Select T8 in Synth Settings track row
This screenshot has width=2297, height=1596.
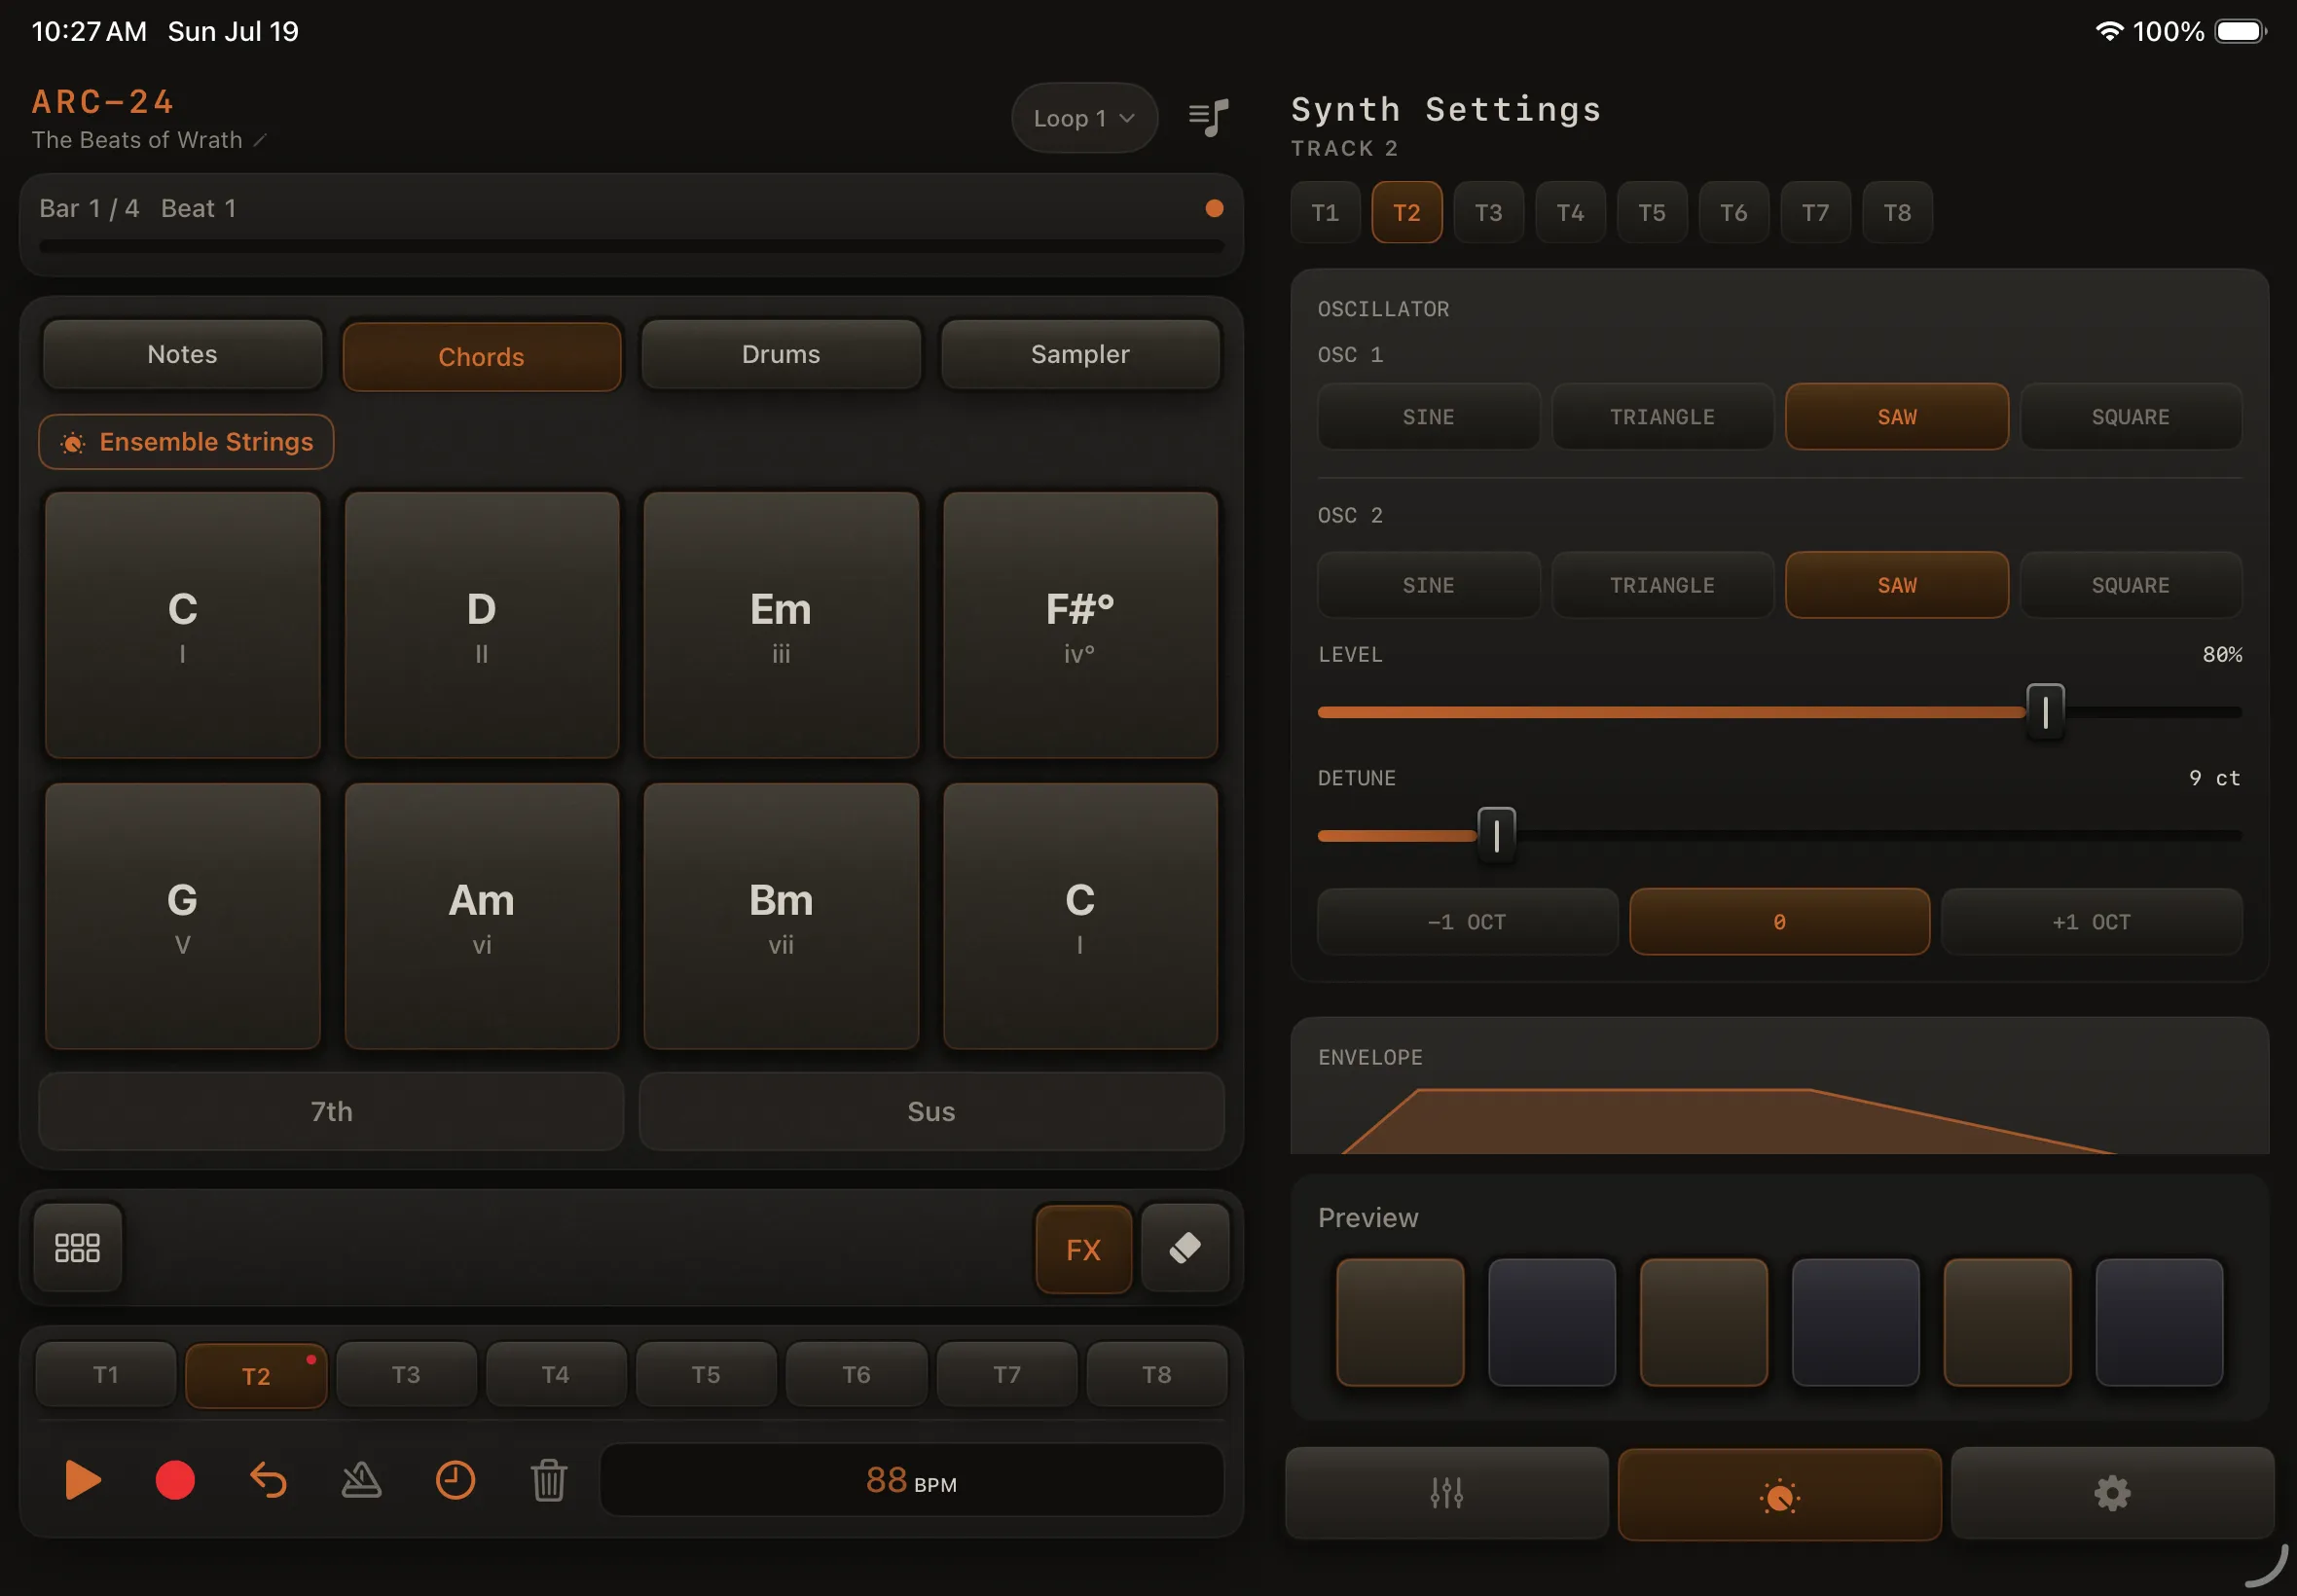click(x=1897, y=213)
